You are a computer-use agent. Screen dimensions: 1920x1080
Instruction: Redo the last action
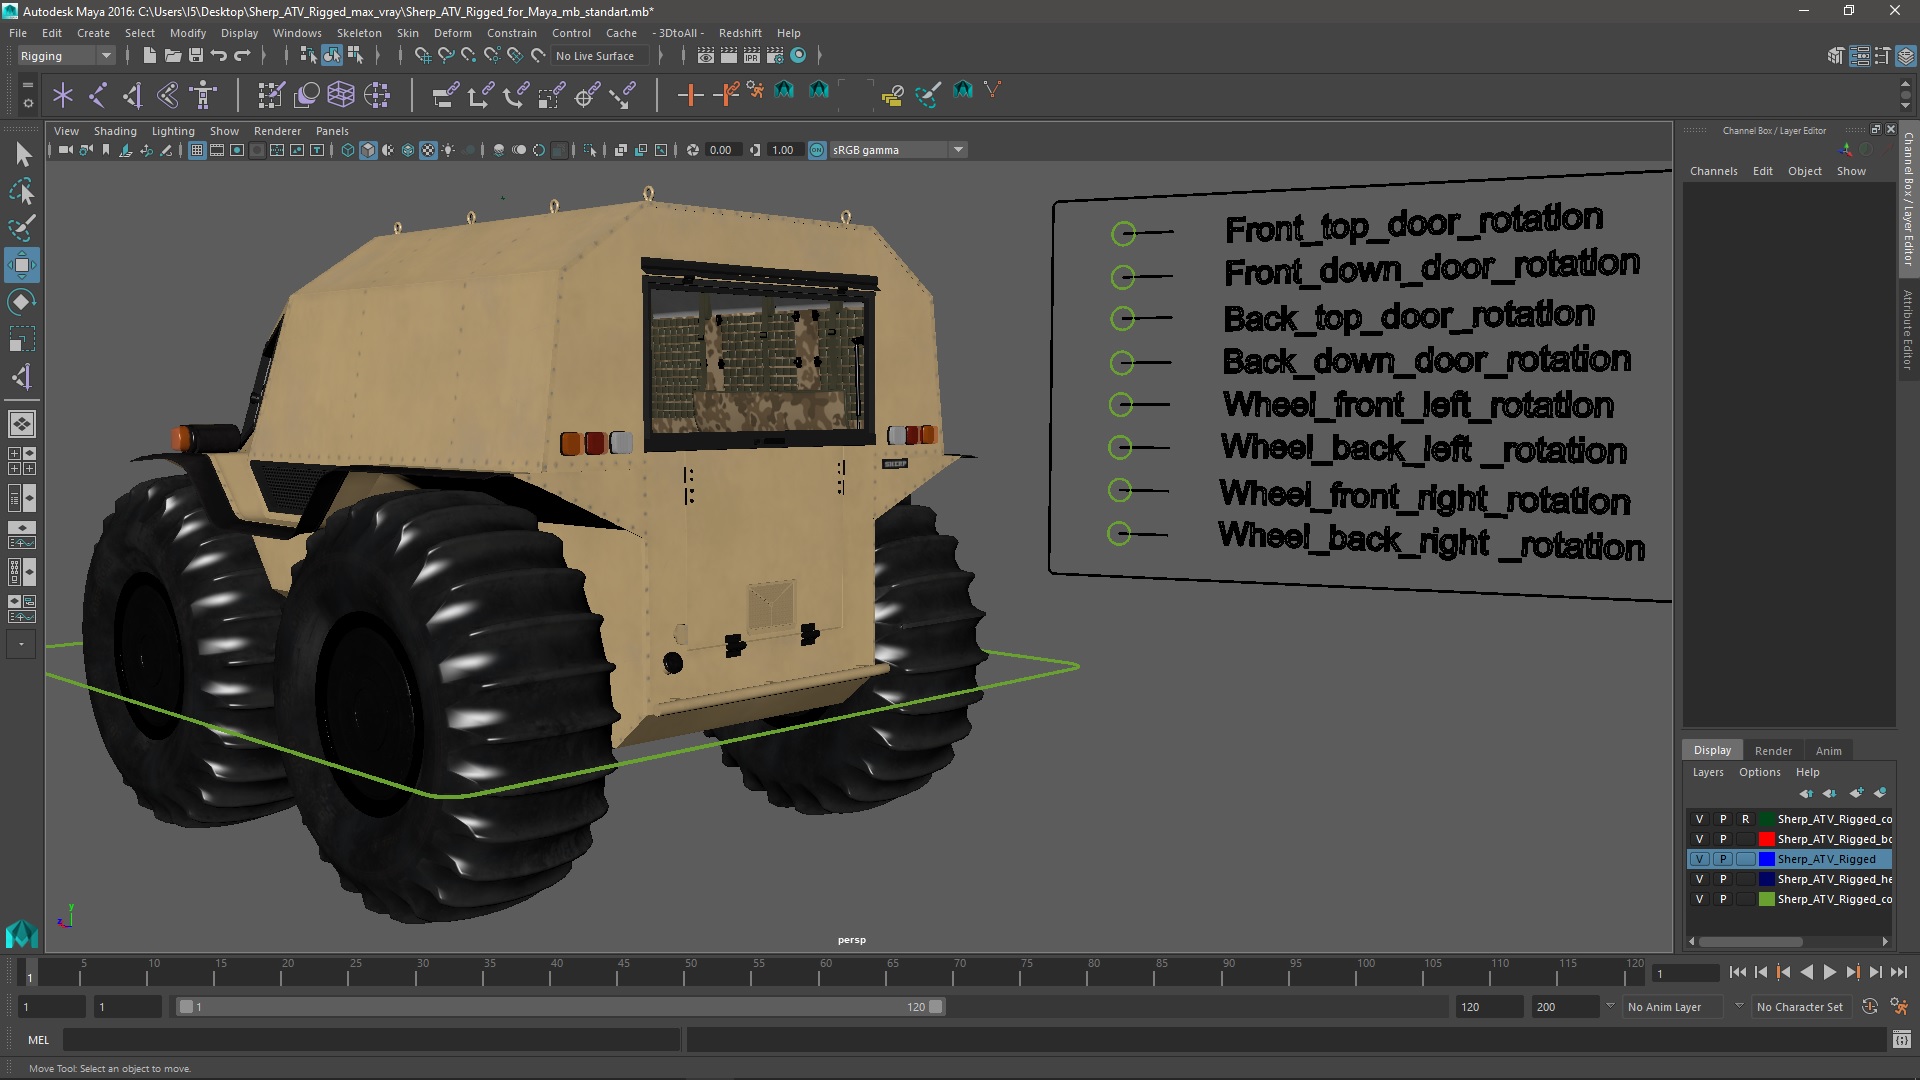(x=242, y=56)
